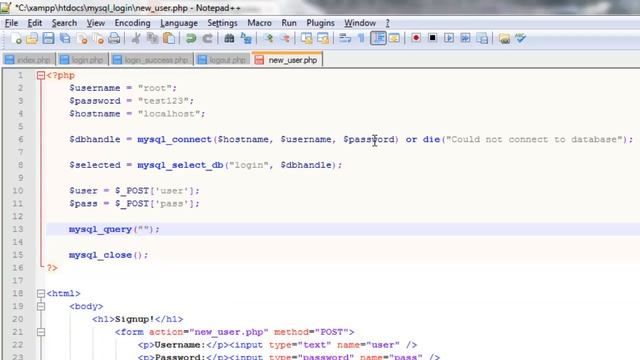Save the current file with Save icon

pos(48,38)
